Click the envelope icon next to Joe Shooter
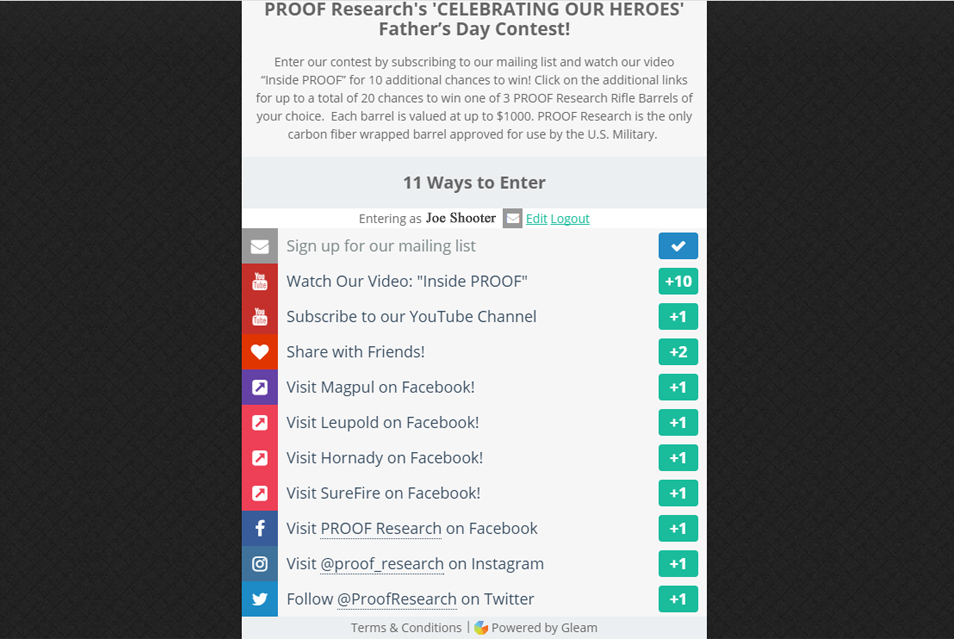Viewport: 954px width, 639px height. point(512,218)
